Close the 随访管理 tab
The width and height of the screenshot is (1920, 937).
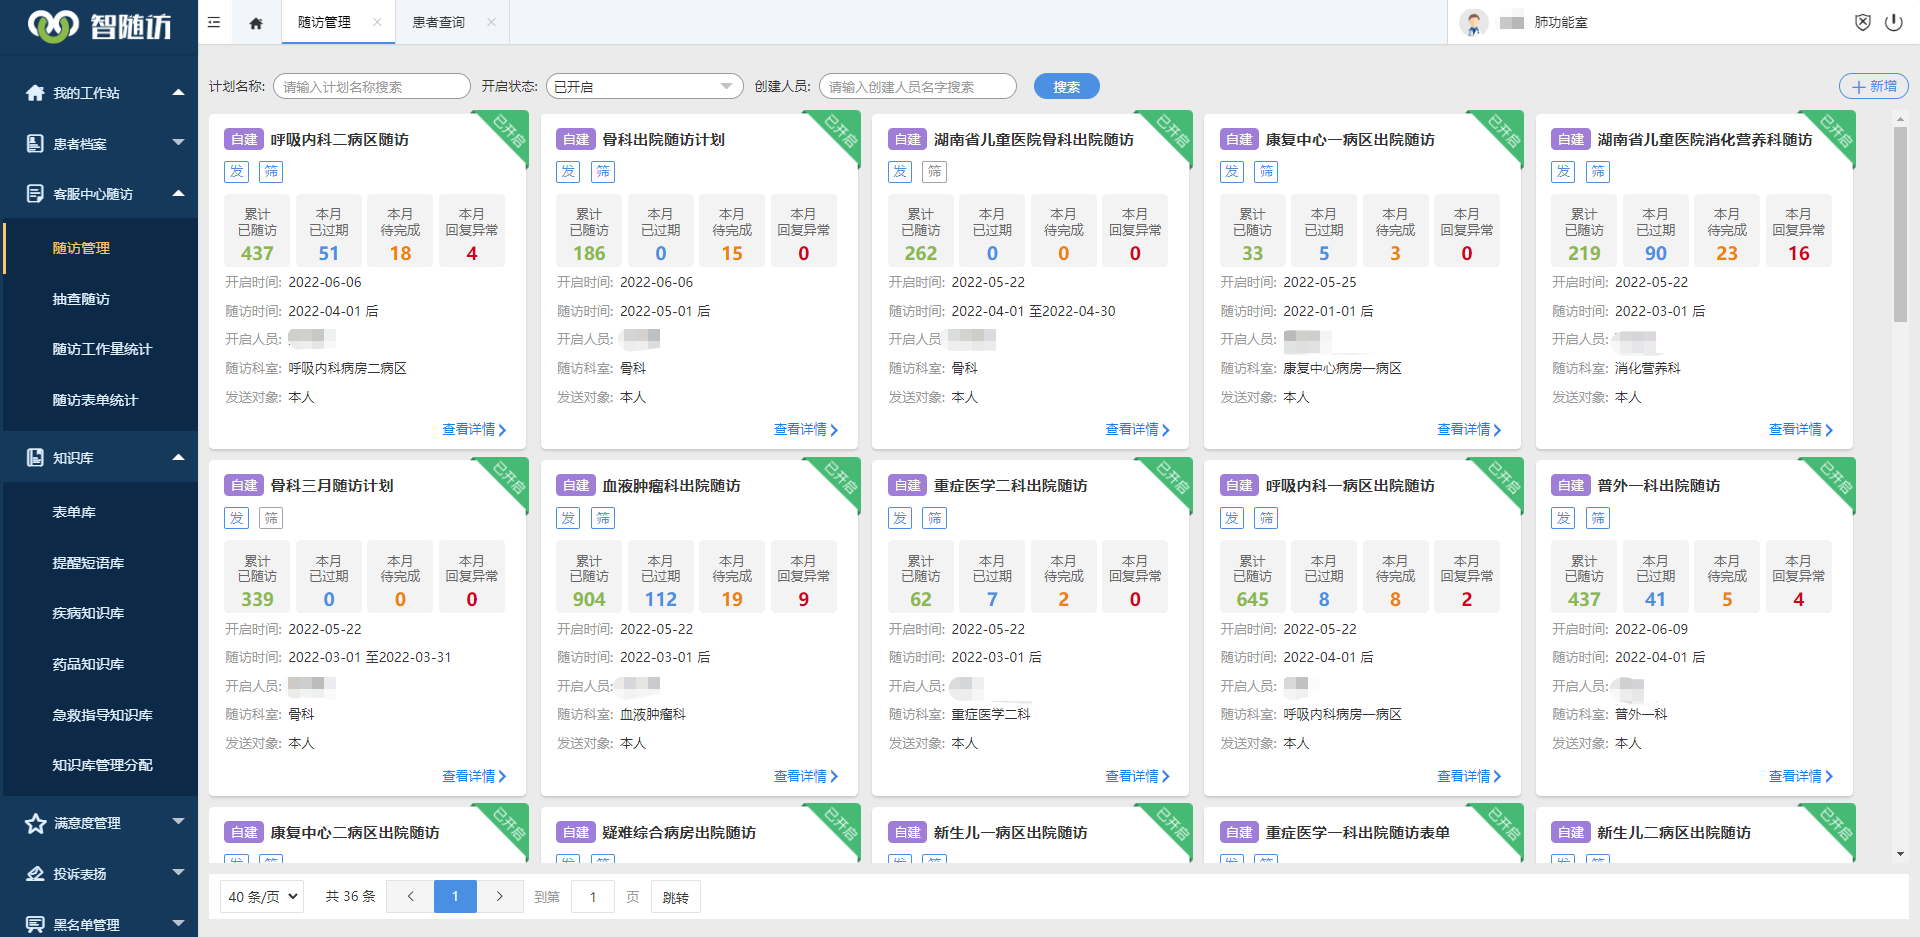[377, 22]
